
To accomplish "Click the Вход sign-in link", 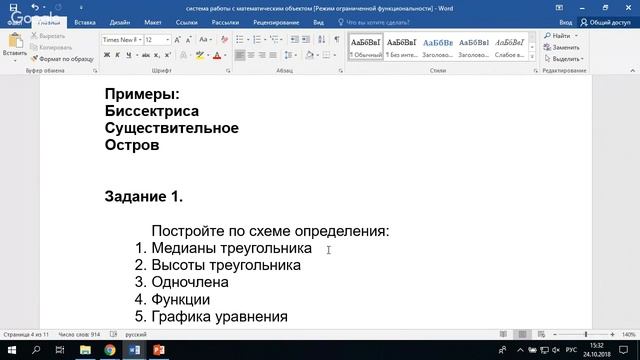I will (x=565, y=22).
